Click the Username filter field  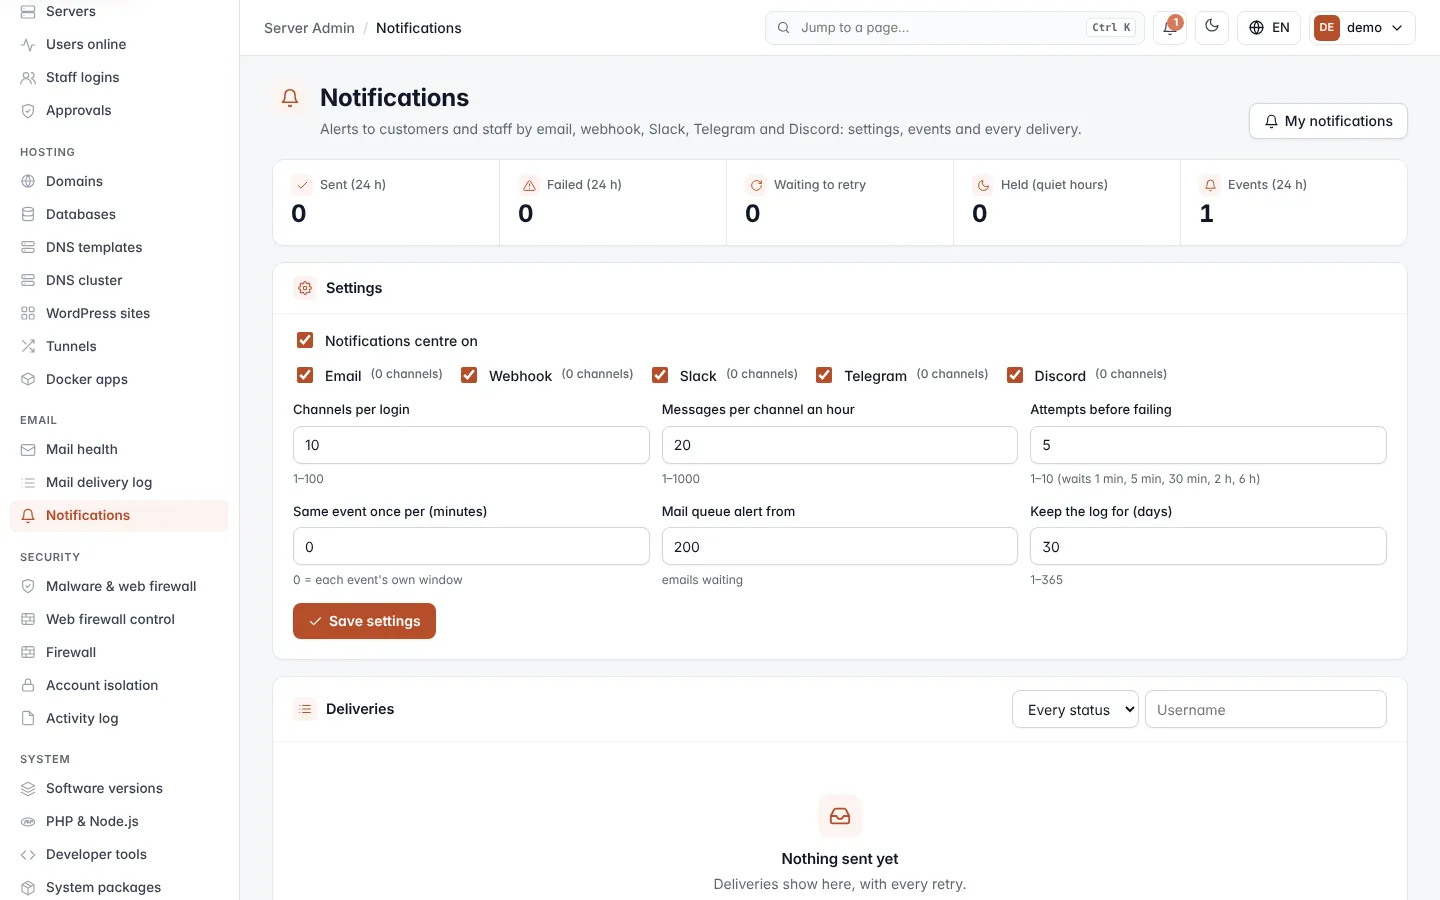(1266, 709)
